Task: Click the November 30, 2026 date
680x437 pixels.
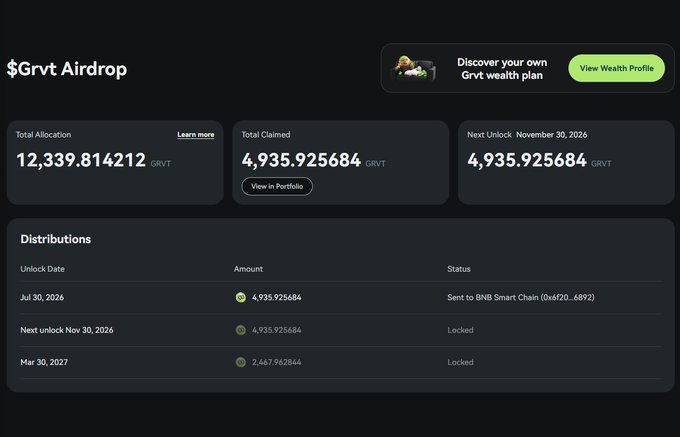Action: click(552, 135)
